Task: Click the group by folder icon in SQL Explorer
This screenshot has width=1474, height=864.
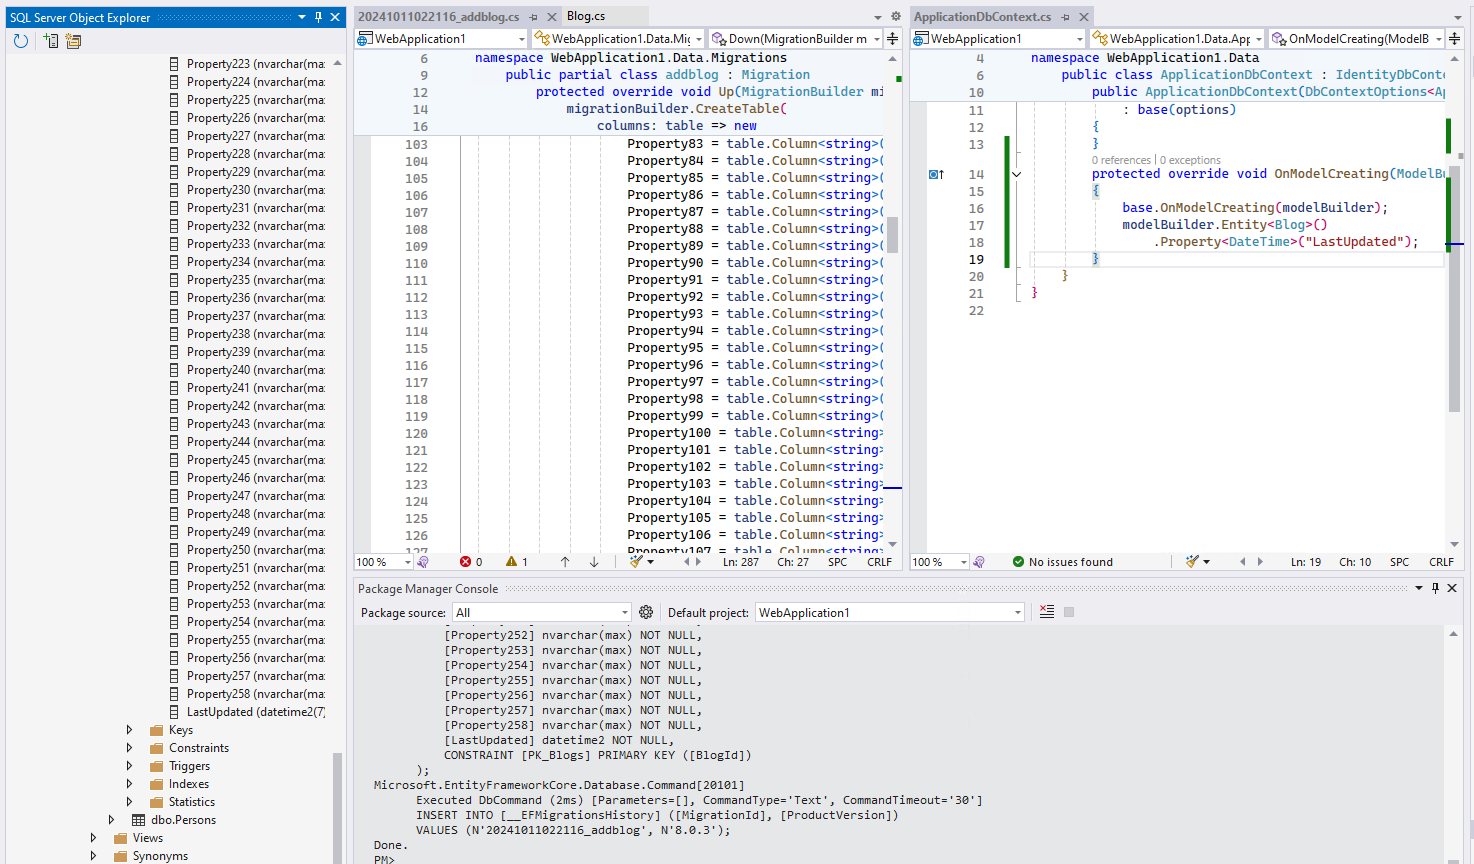Action: click(x=73, y=41)
